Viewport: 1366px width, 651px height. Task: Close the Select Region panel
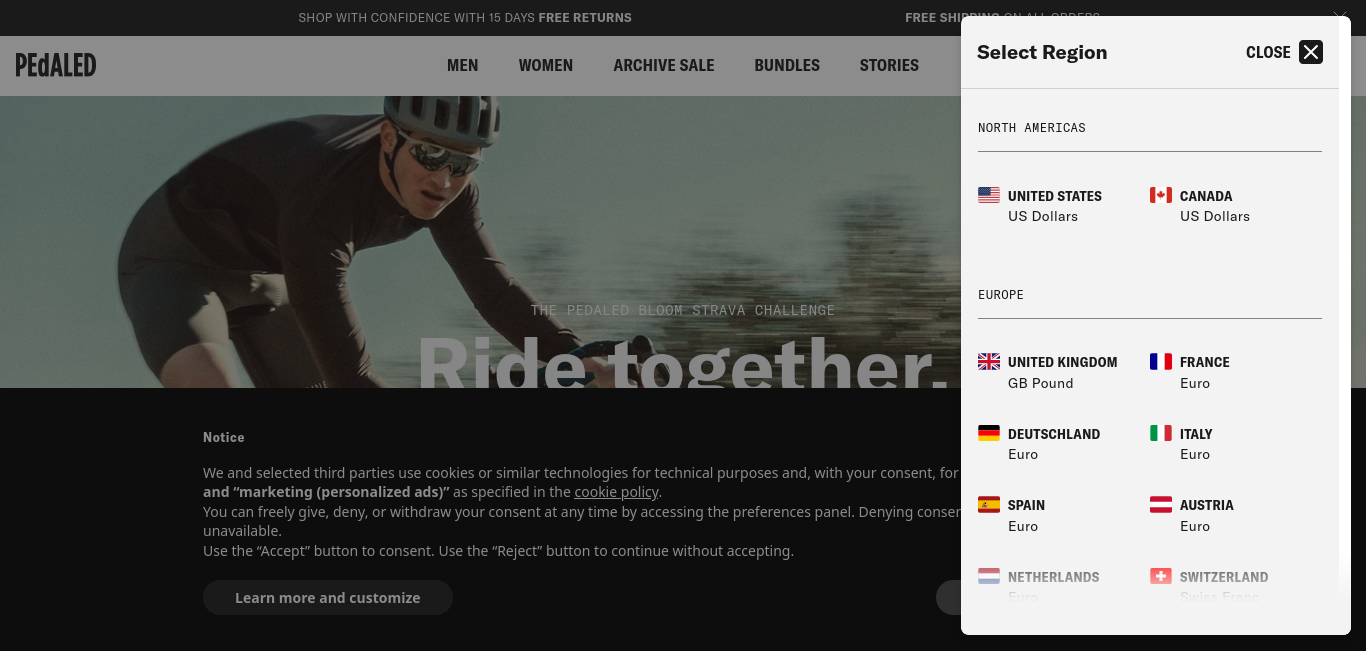coord(1310,52)
